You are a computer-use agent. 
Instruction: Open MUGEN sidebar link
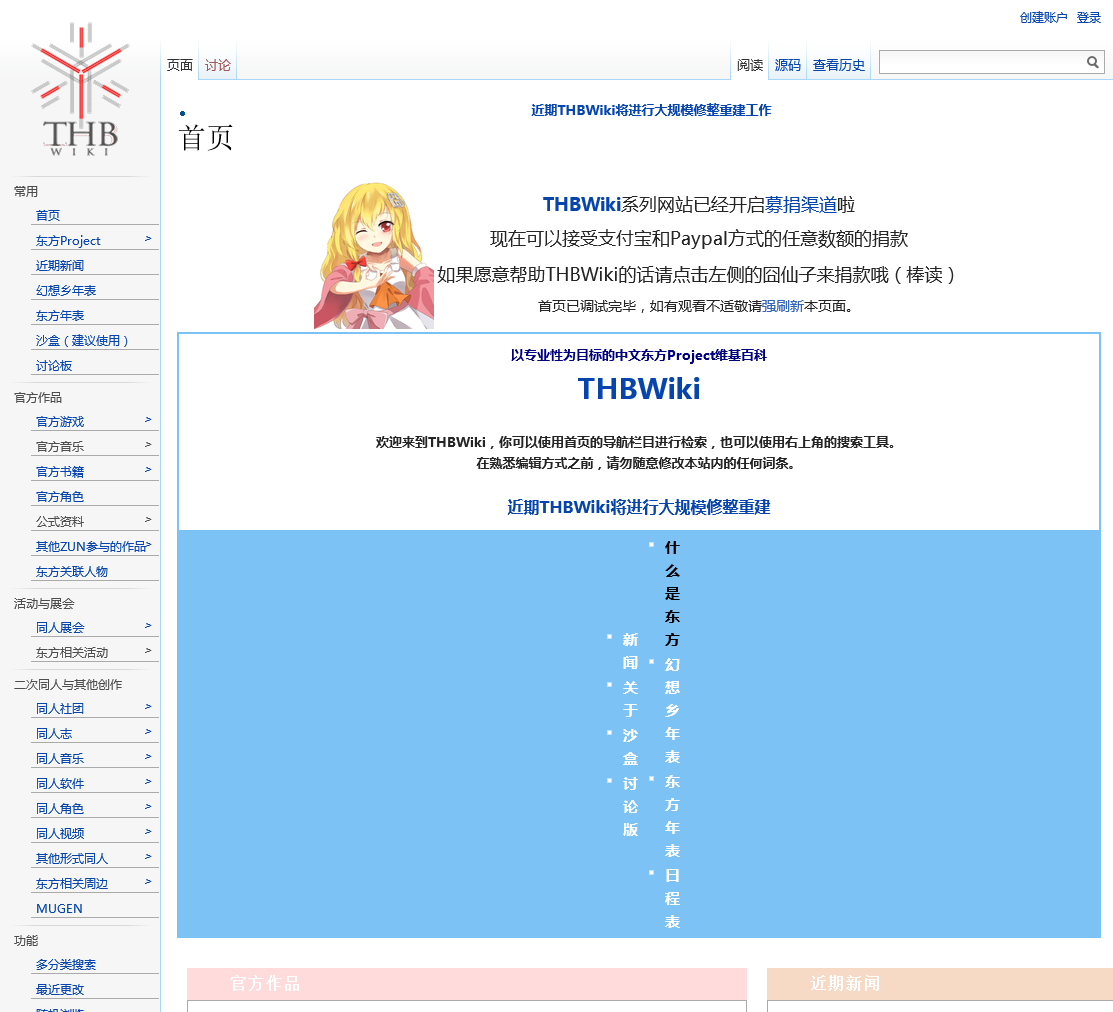point(59,908)
